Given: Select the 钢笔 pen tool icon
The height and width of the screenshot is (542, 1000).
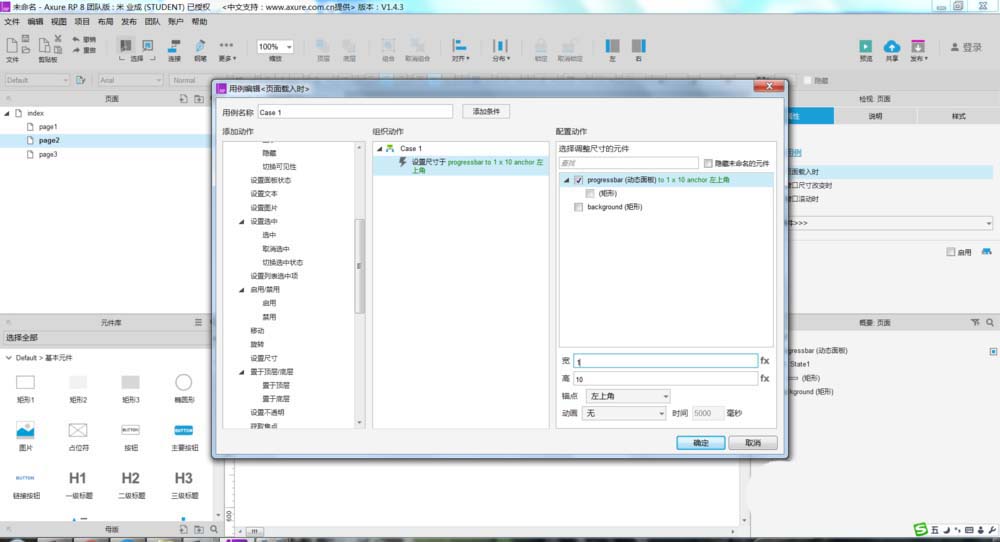Looking at the screenshot, I should click(x=200, y=47).
